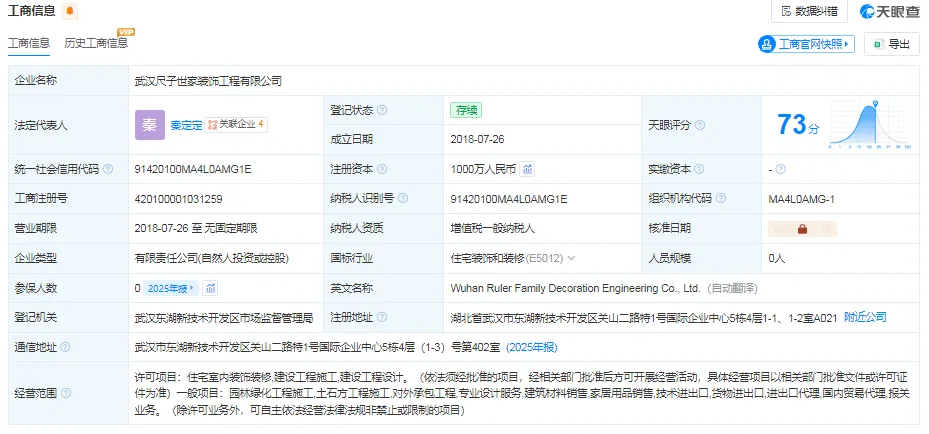Open legal representative 秦定定 link
The image size is (929, 434).
point(186,125)
